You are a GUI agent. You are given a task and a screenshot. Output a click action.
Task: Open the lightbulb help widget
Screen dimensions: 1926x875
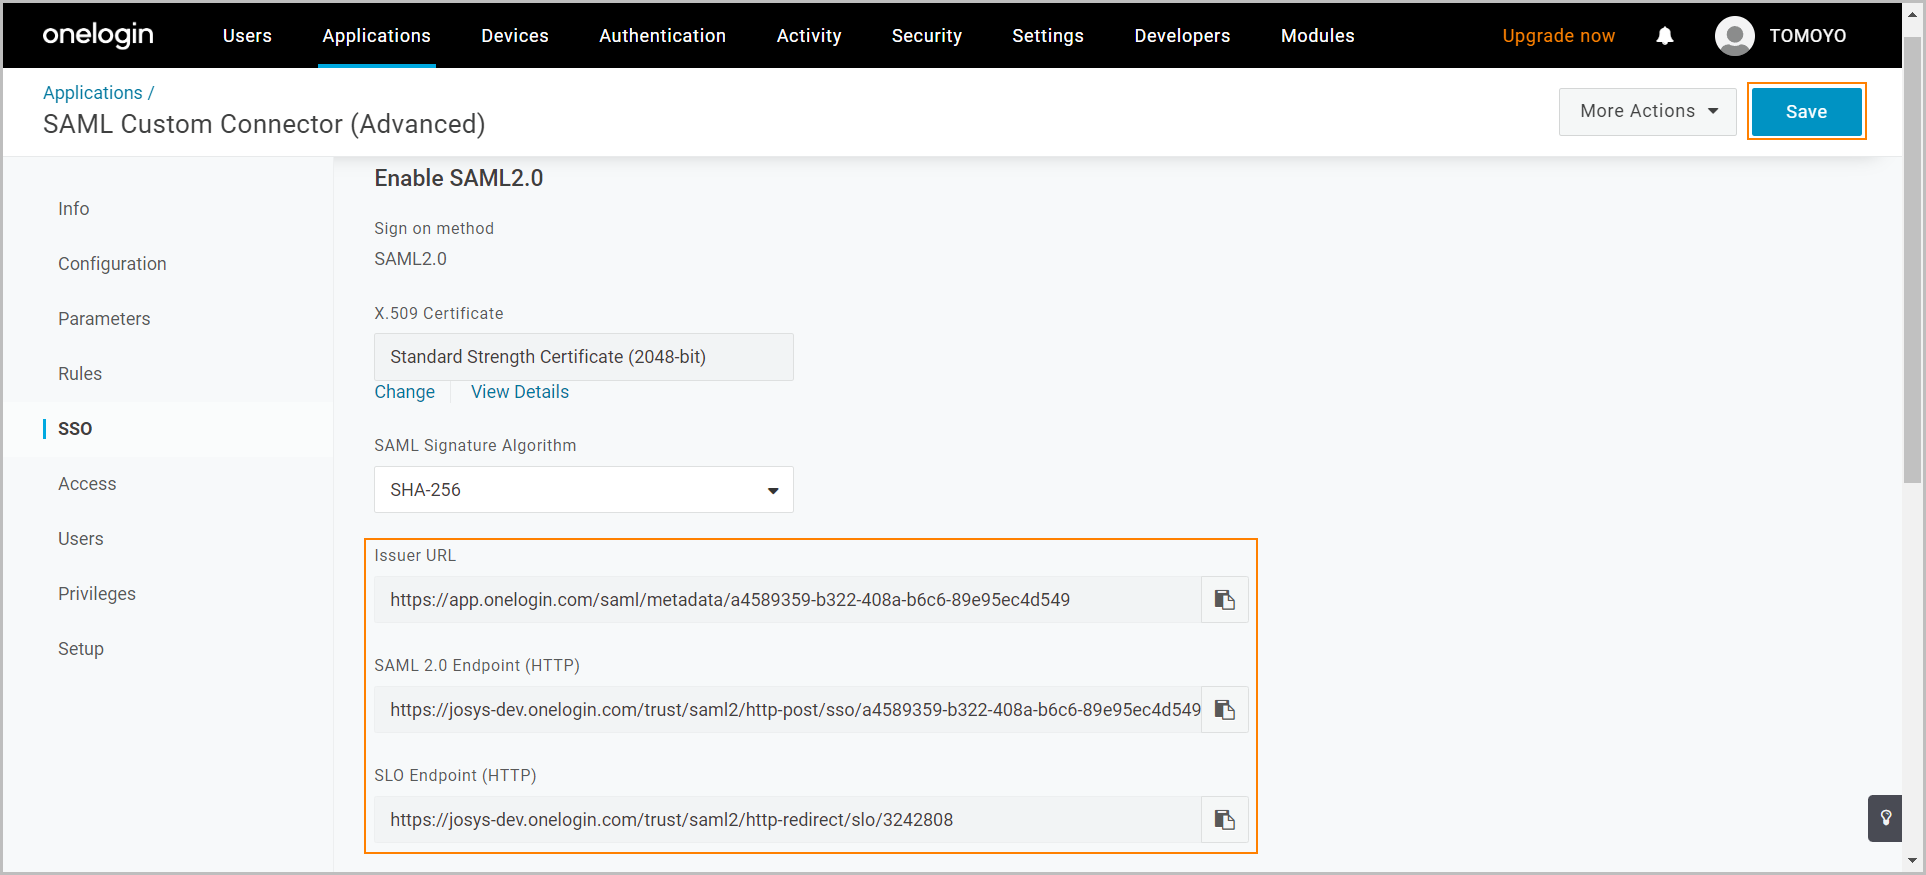tap(1886, 818)
